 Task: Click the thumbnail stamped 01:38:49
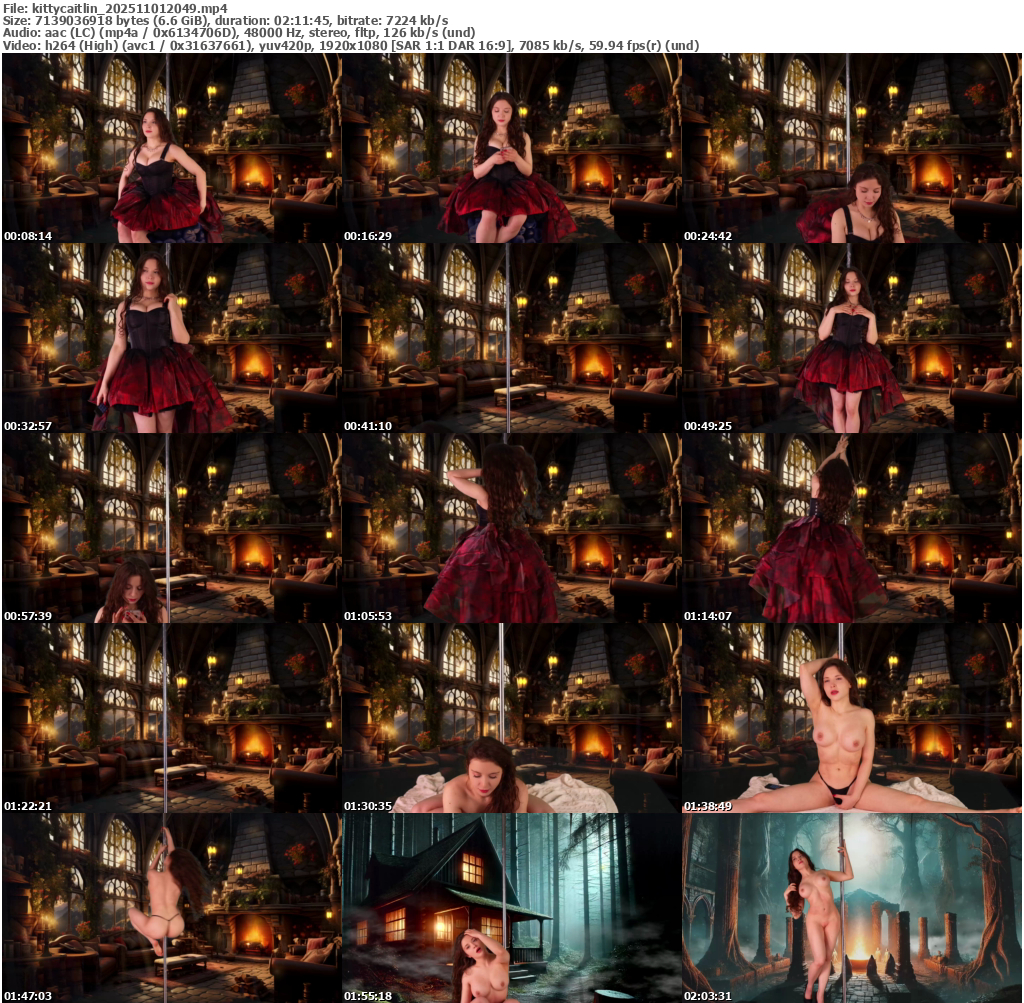(x=851, y=718)
